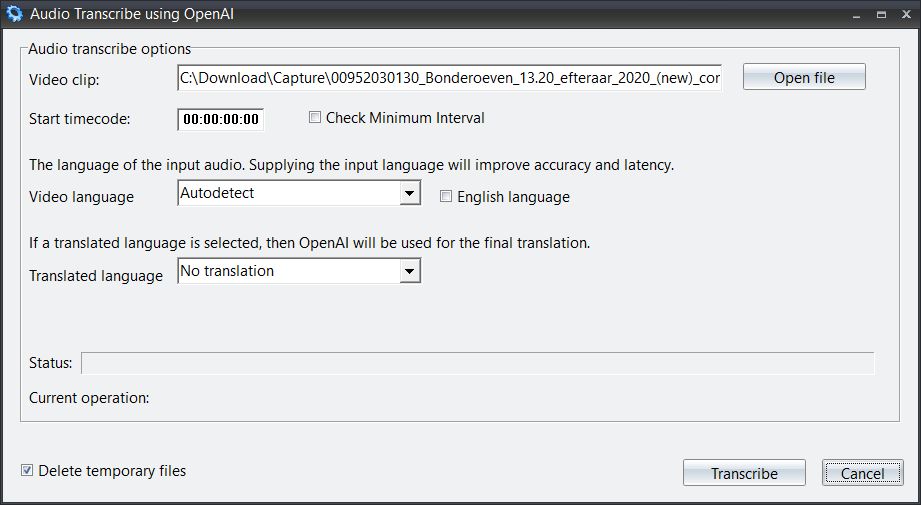Tick the English language checkbox
The image size is (921, 505).
coord(446,196)
